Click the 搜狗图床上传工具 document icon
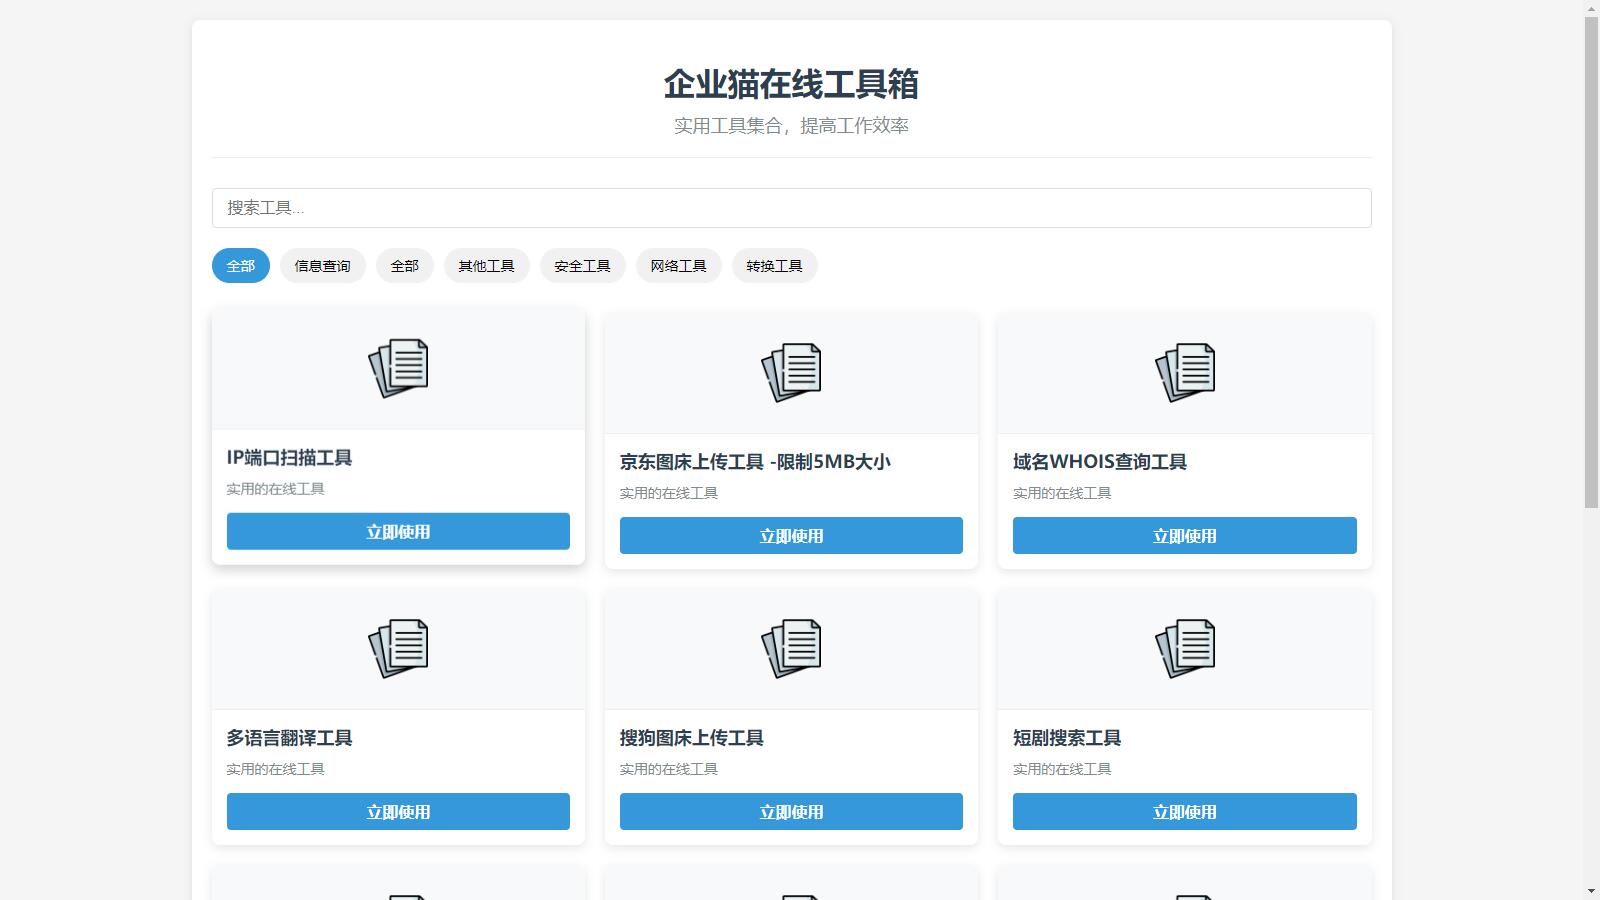Screen dimensions: 1600x900 pos(791,648)
